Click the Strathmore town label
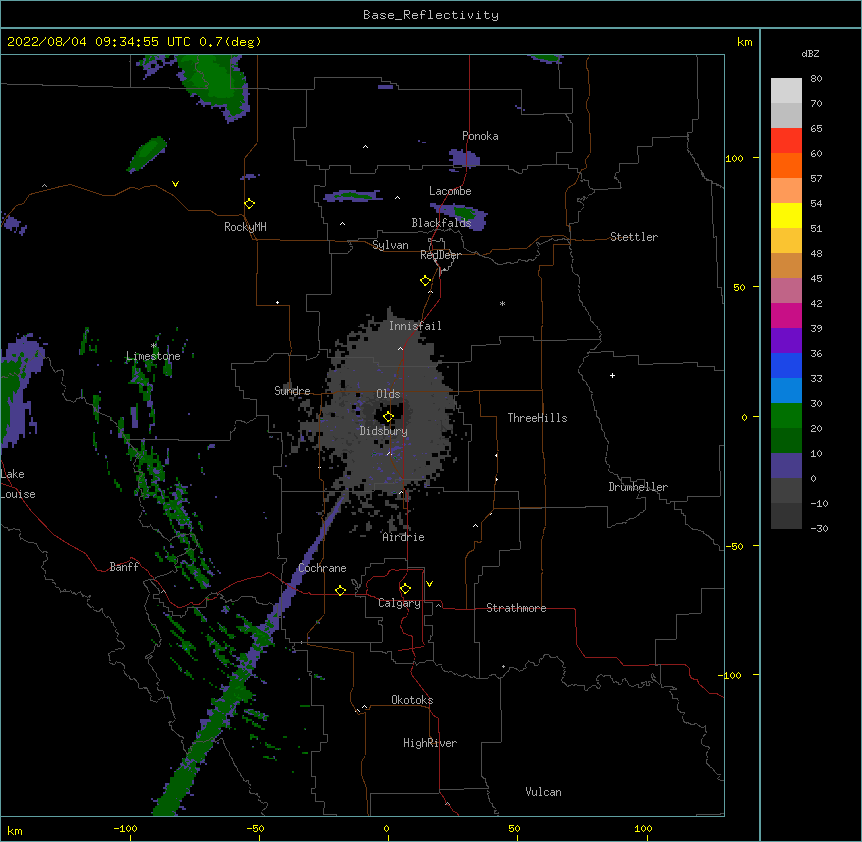This screenshot has height=842, width=862. pyautogui.click(x=516, y=608)
